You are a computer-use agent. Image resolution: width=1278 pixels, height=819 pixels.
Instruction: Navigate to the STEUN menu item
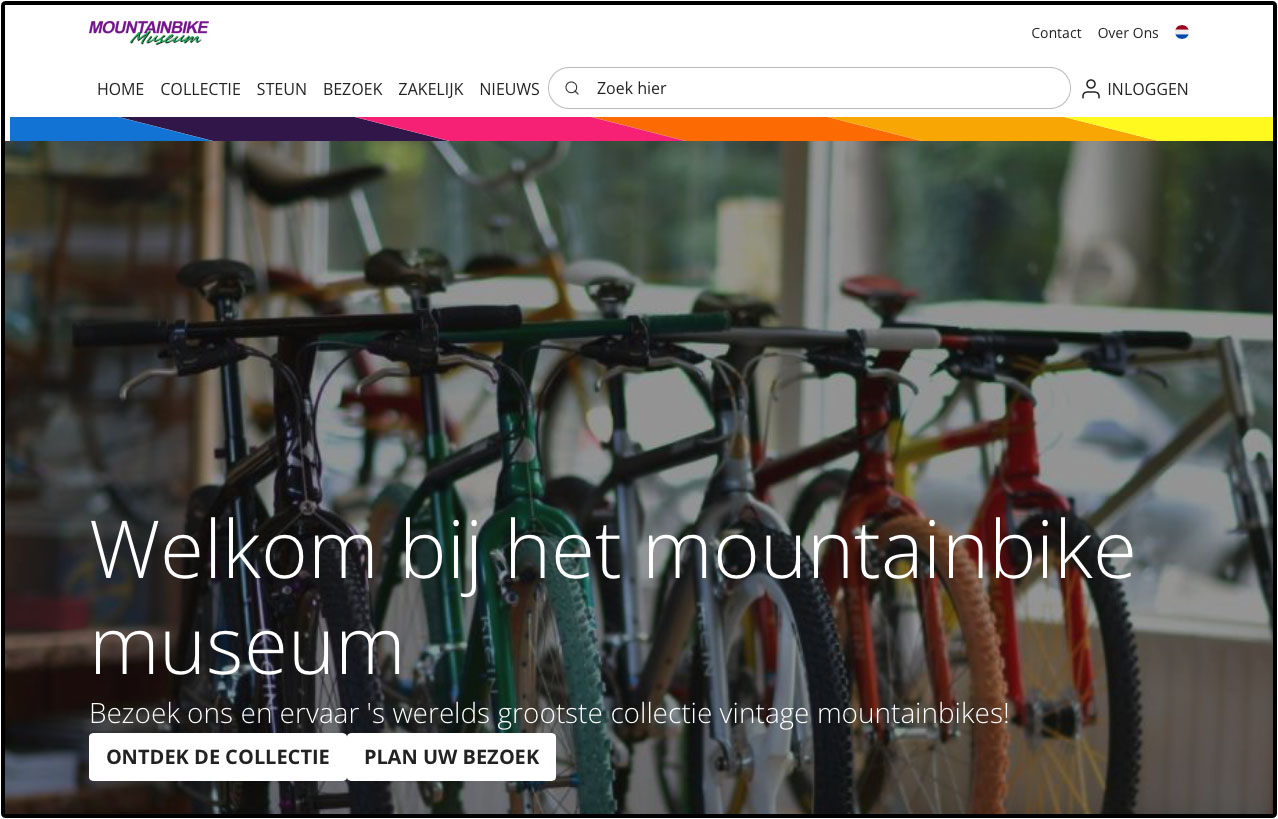[x=281, y=89]
